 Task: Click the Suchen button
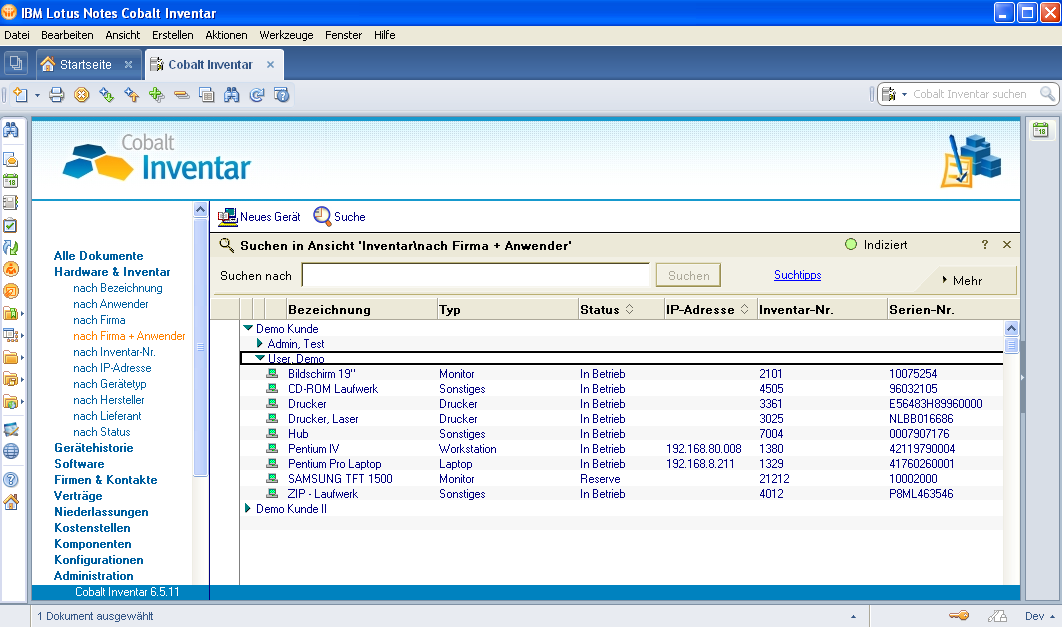(x=688, y=276)
